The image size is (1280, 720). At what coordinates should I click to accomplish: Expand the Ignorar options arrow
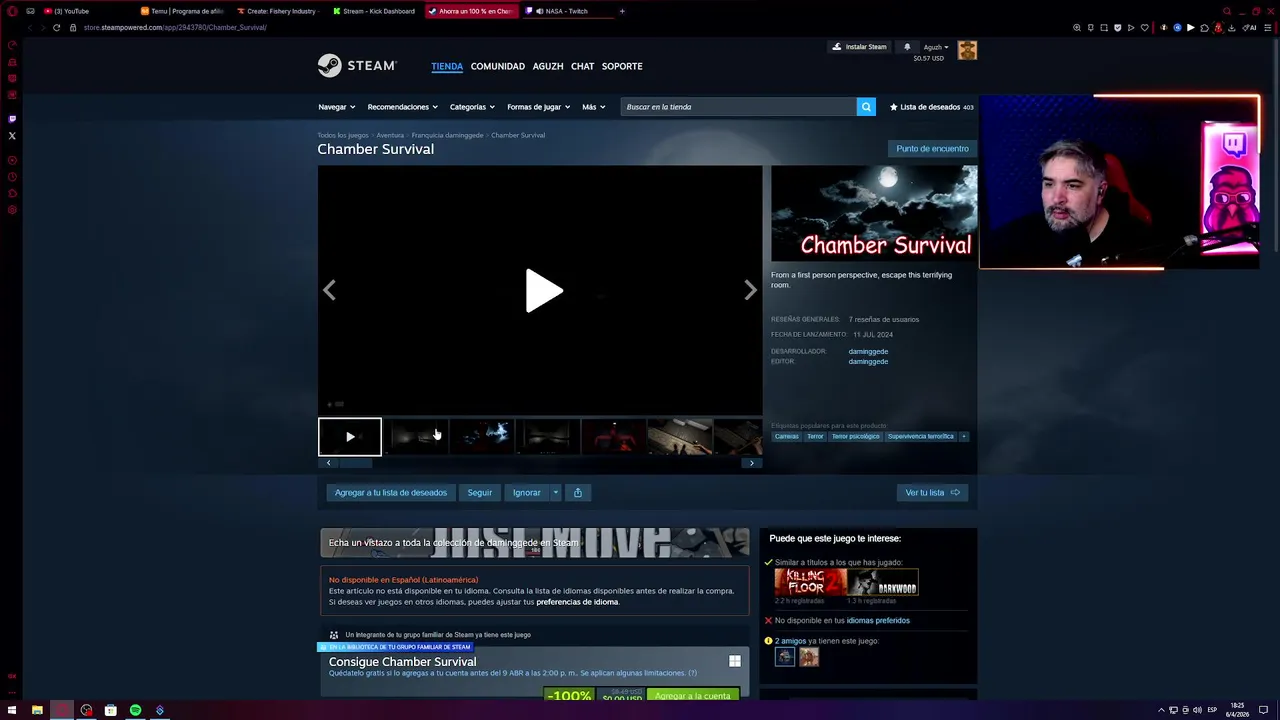tap(556, 492)
